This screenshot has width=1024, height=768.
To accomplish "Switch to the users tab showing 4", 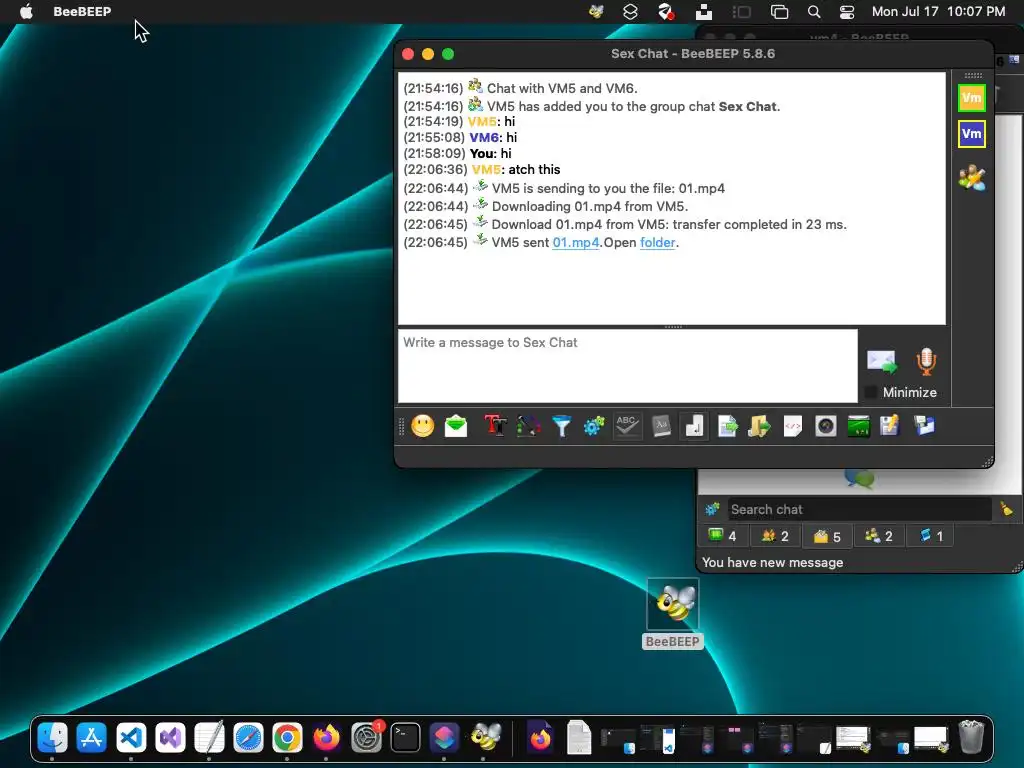I will tap(723, 536).
